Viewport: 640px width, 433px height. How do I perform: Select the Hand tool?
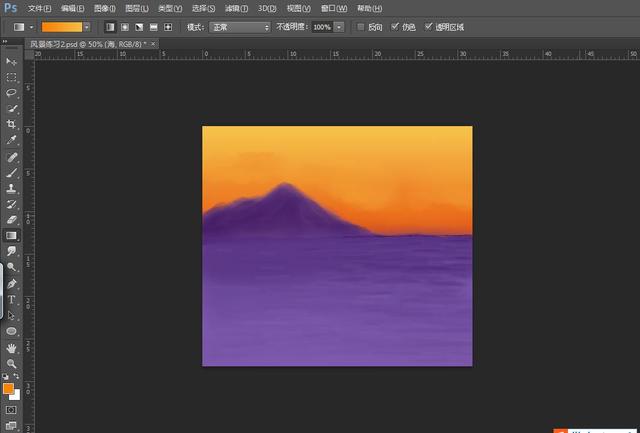(12, 347)
